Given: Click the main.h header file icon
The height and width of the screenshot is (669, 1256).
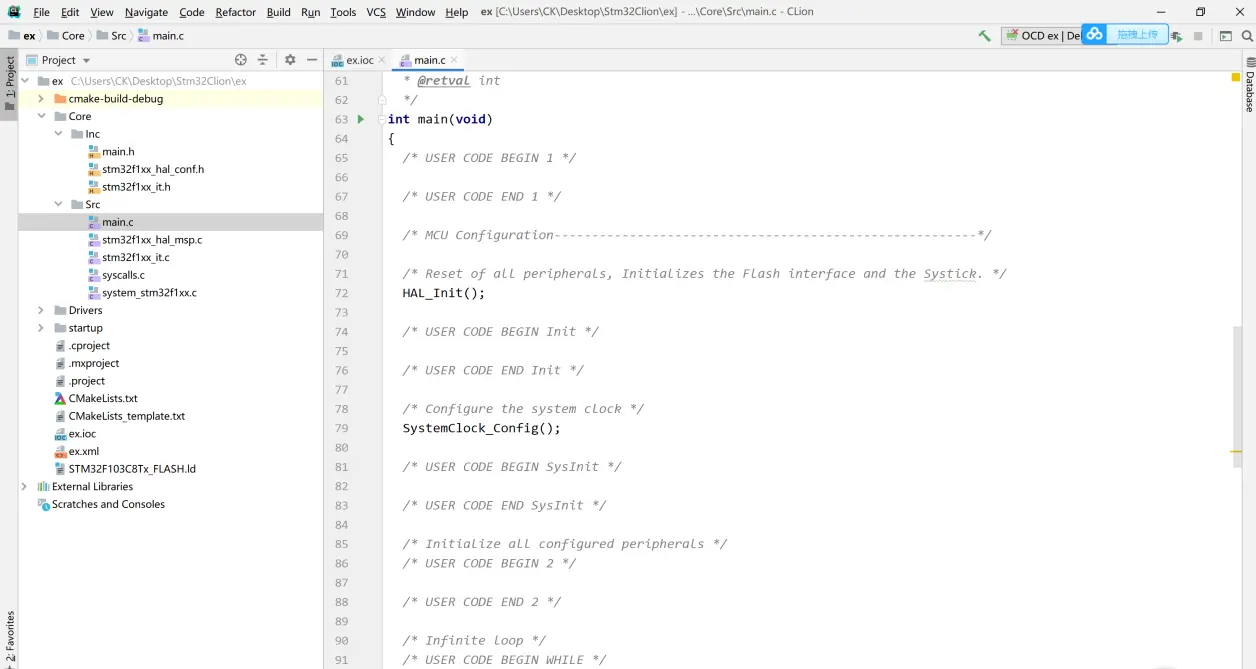Looking at the screenshot, I should click(x=94, y=152).
